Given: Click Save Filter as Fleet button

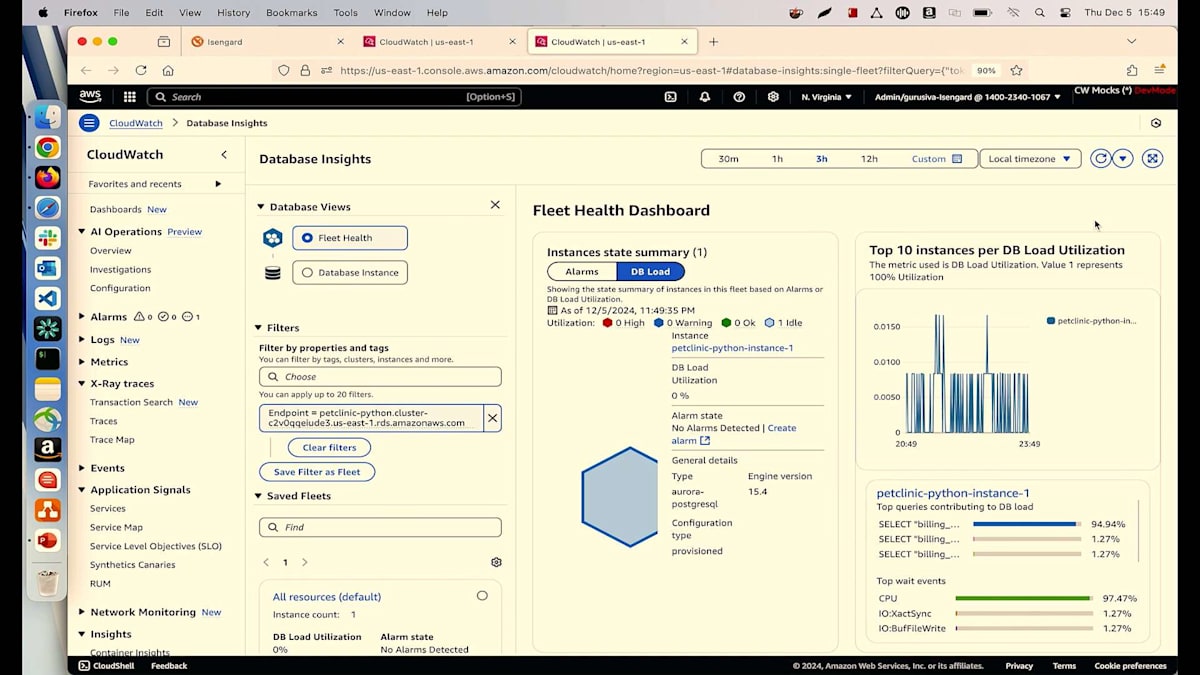Looking at the screenshot, I should 317,472.
